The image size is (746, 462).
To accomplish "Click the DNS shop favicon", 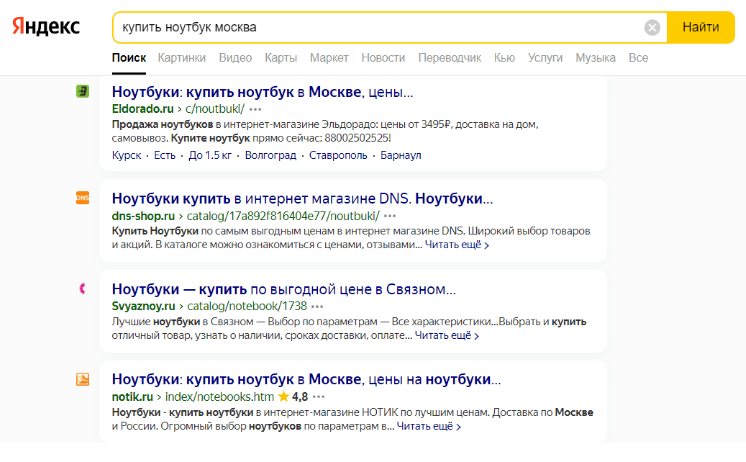I will 83,198.
